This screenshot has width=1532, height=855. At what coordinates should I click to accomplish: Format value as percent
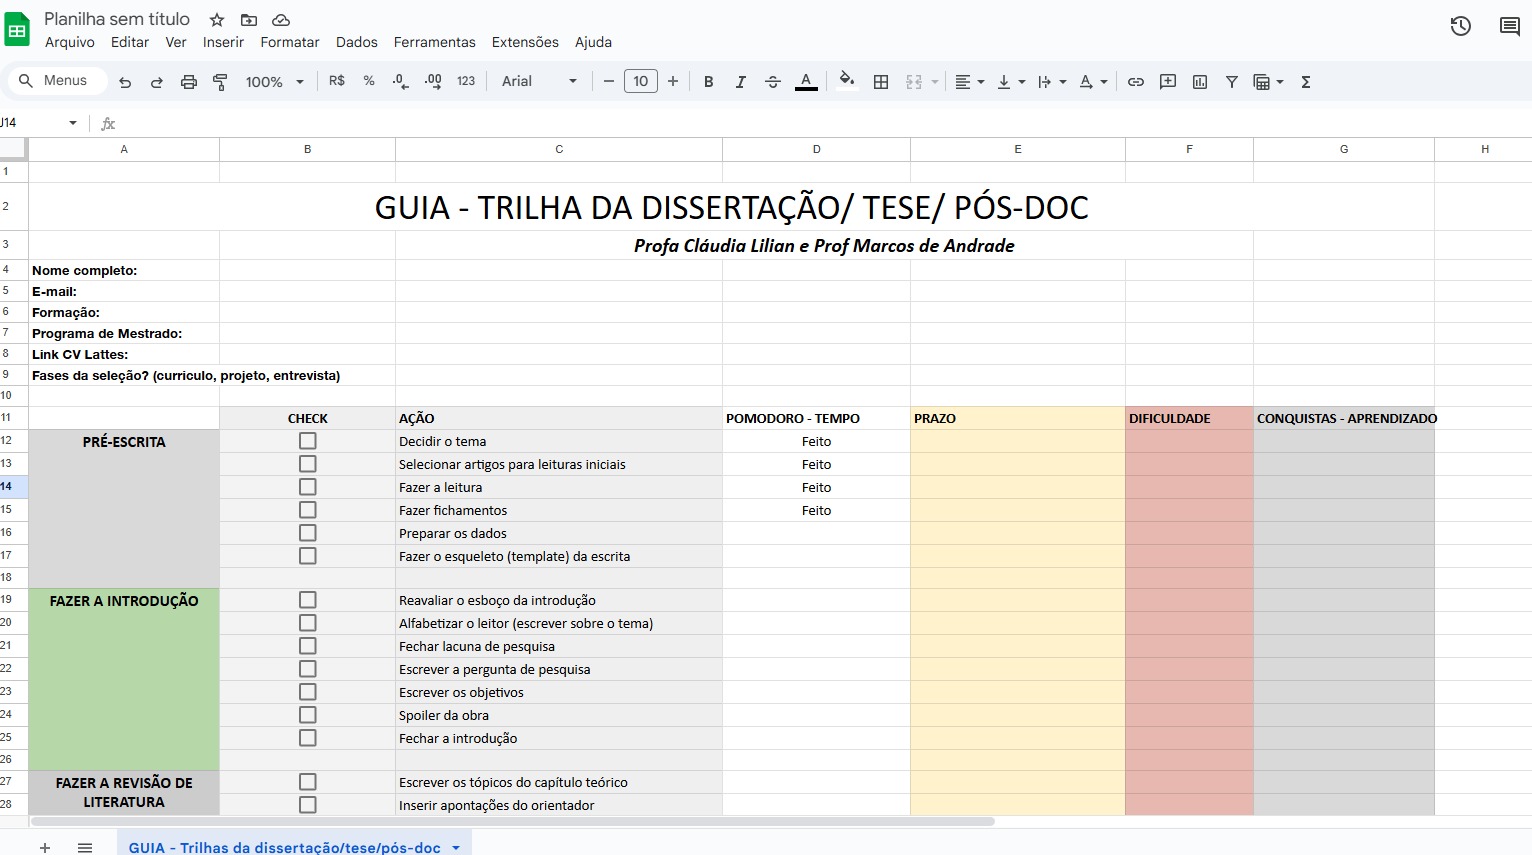point(368,81)
